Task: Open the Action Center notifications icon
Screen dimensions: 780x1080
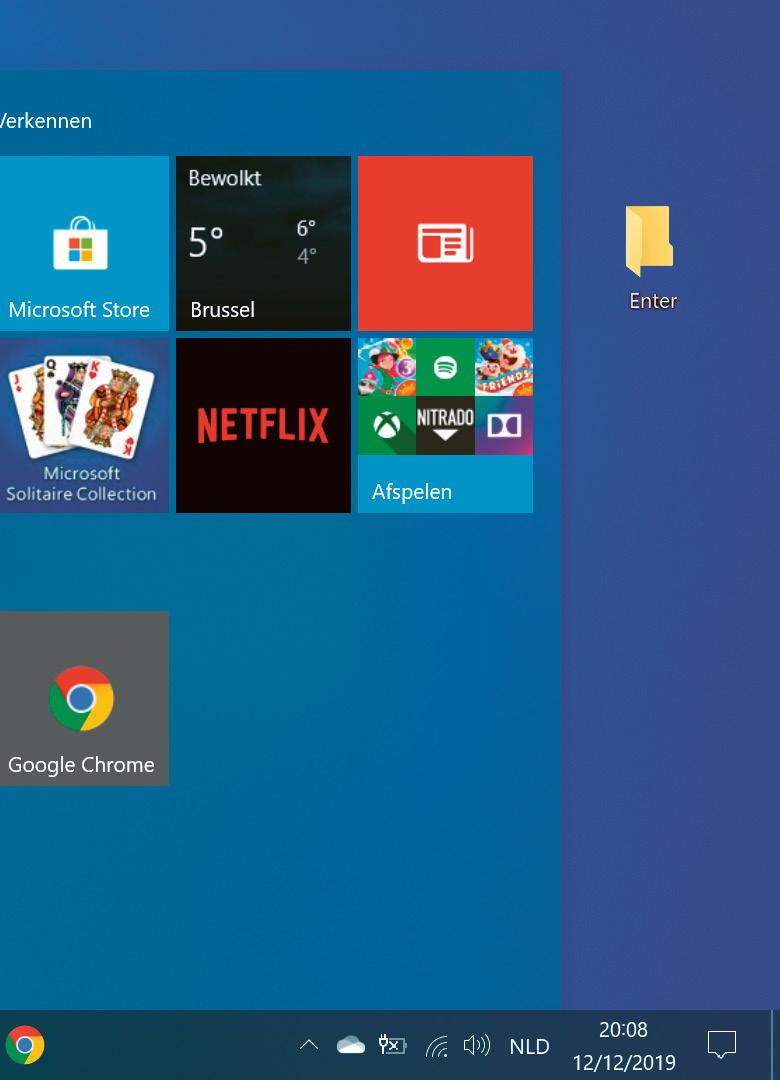Action: pos(722,1045)
